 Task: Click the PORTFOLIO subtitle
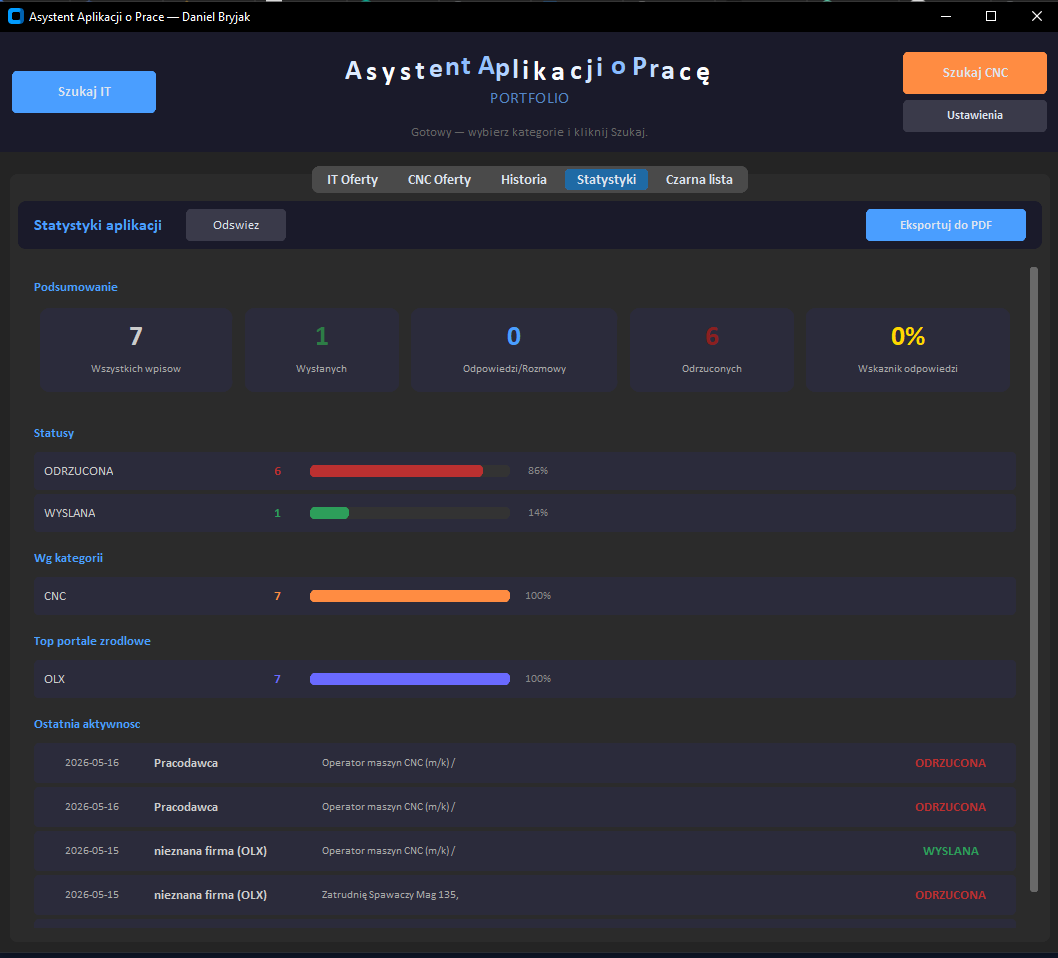point(529,98)
